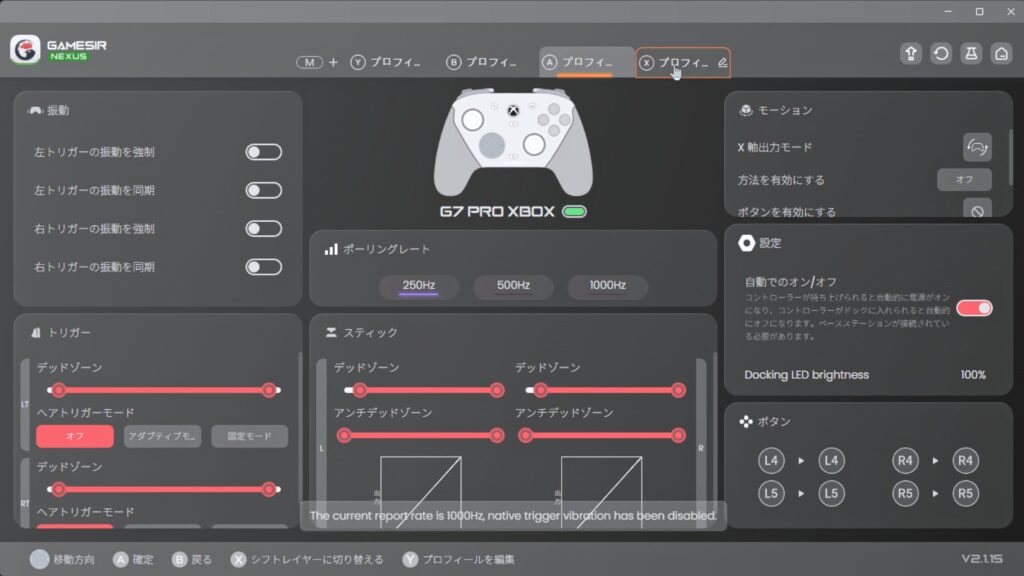Enable 右トリガーの振動を同期 switch
The height and width of the screenshot is (576, 1024).
[x=264, y=267]
